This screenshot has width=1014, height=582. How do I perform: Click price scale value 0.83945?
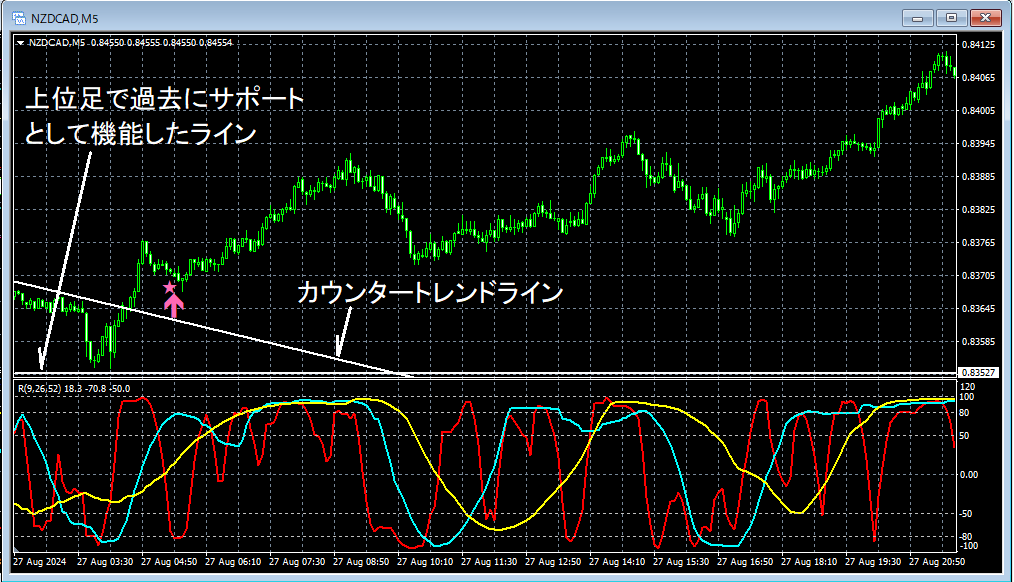coord(978,144)
